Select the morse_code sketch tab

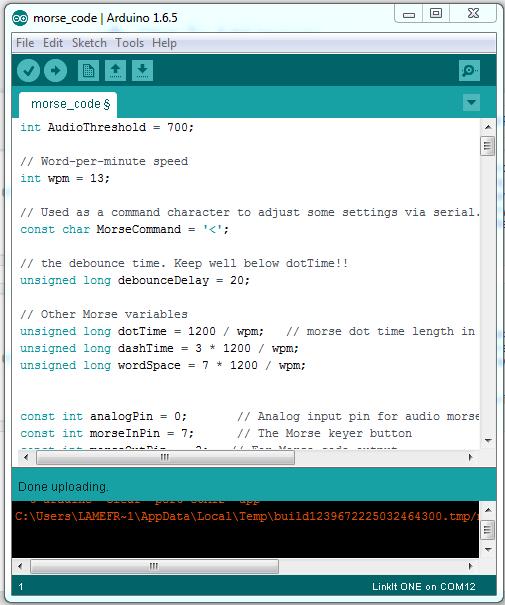[x=68, y=105]
